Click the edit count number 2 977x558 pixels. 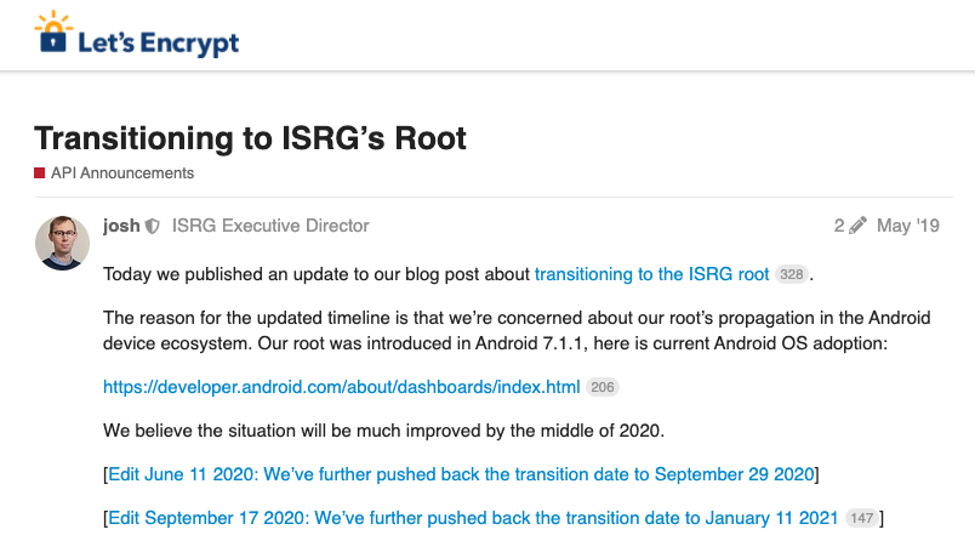coord(839,225)
